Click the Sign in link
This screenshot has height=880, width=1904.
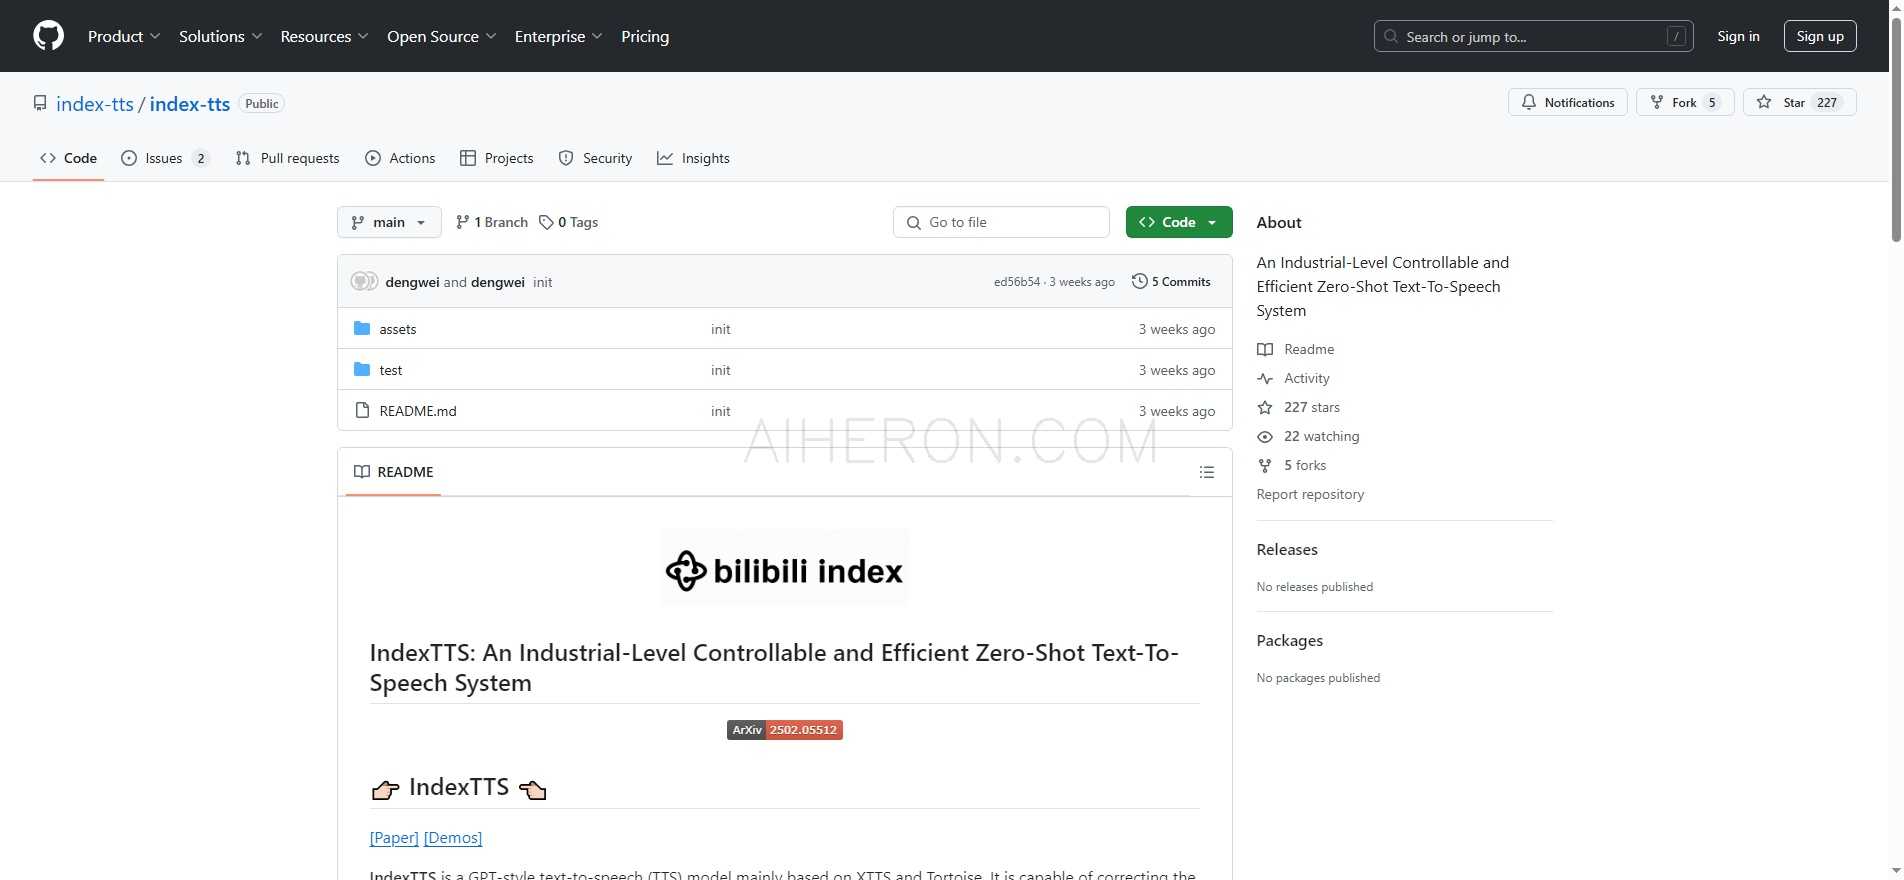point(1738,36)
